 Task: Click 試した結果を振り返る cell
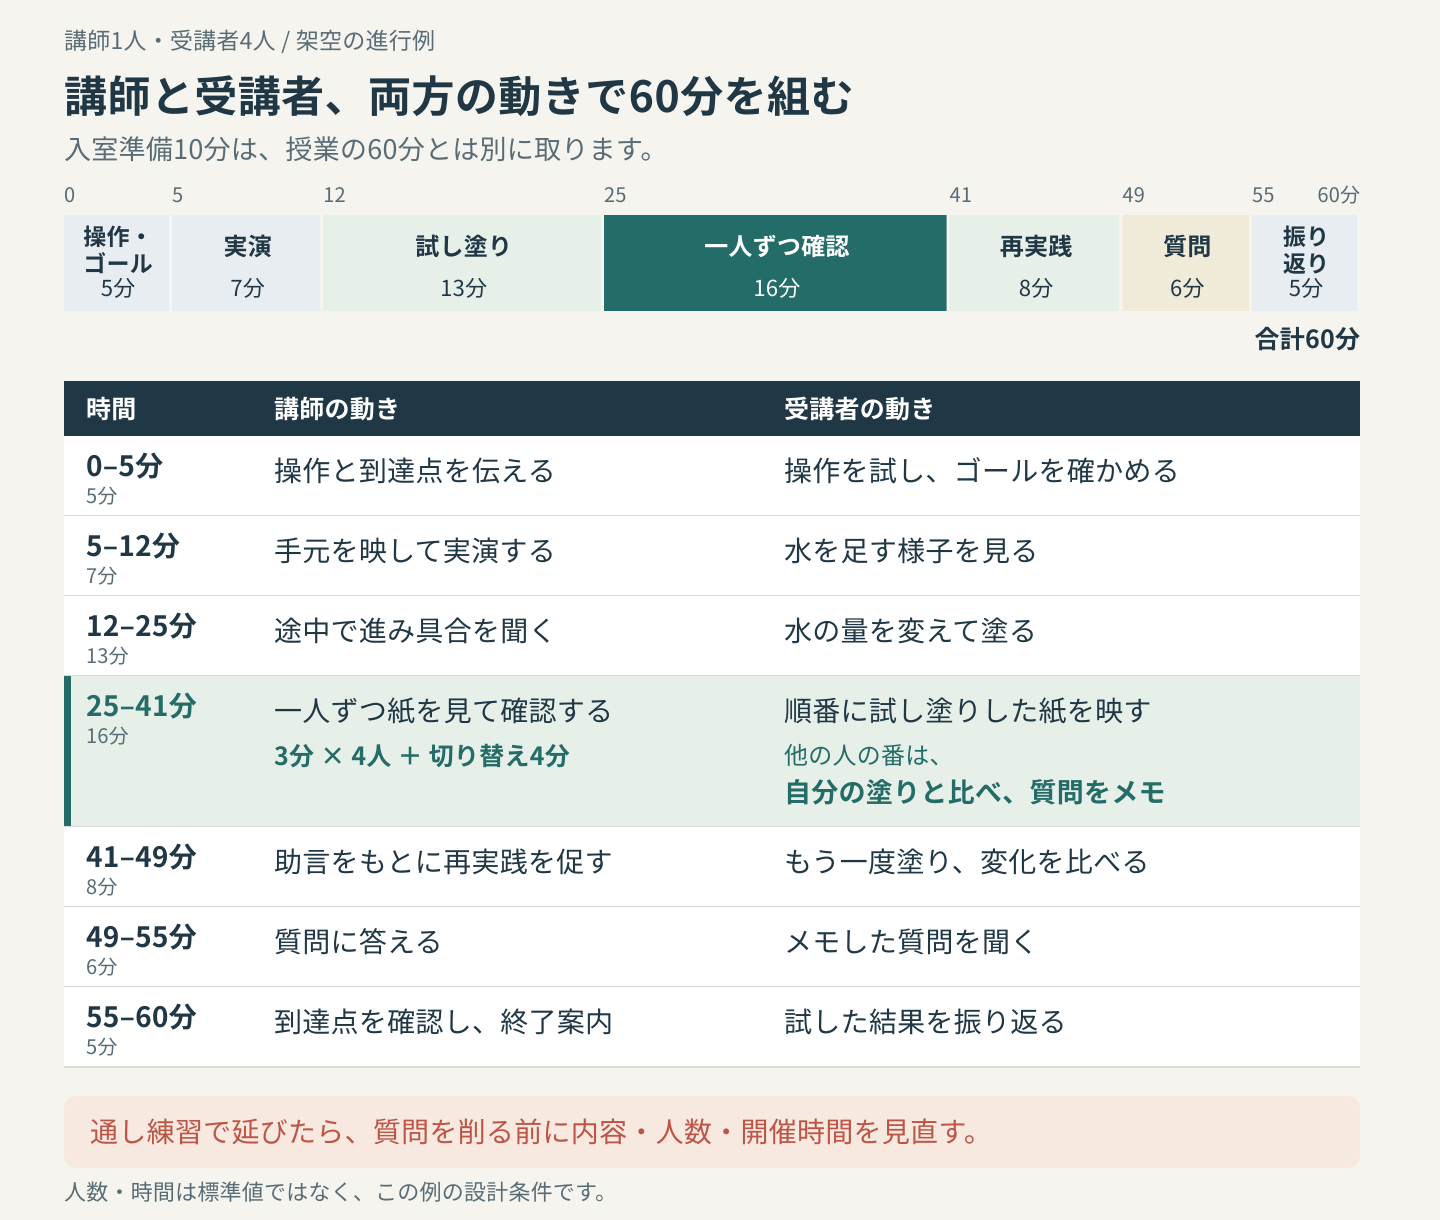(x=924, y=1022)
